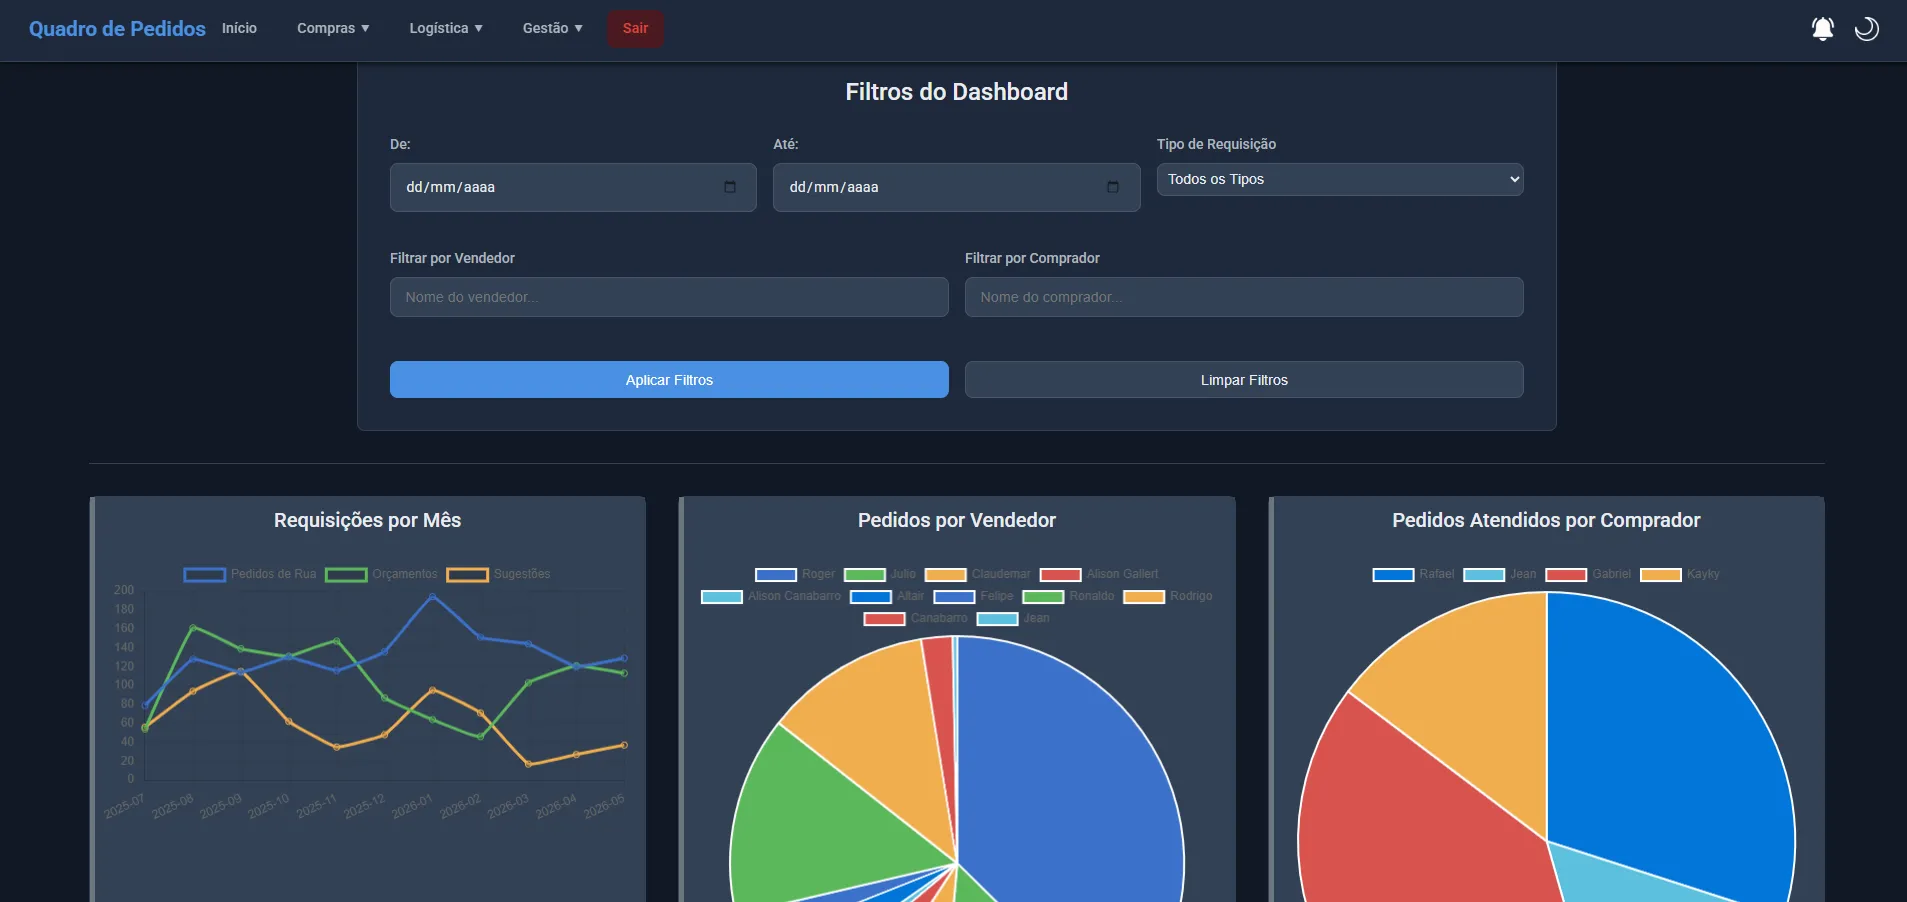Focus the Até date field

(x=956, y=187)
